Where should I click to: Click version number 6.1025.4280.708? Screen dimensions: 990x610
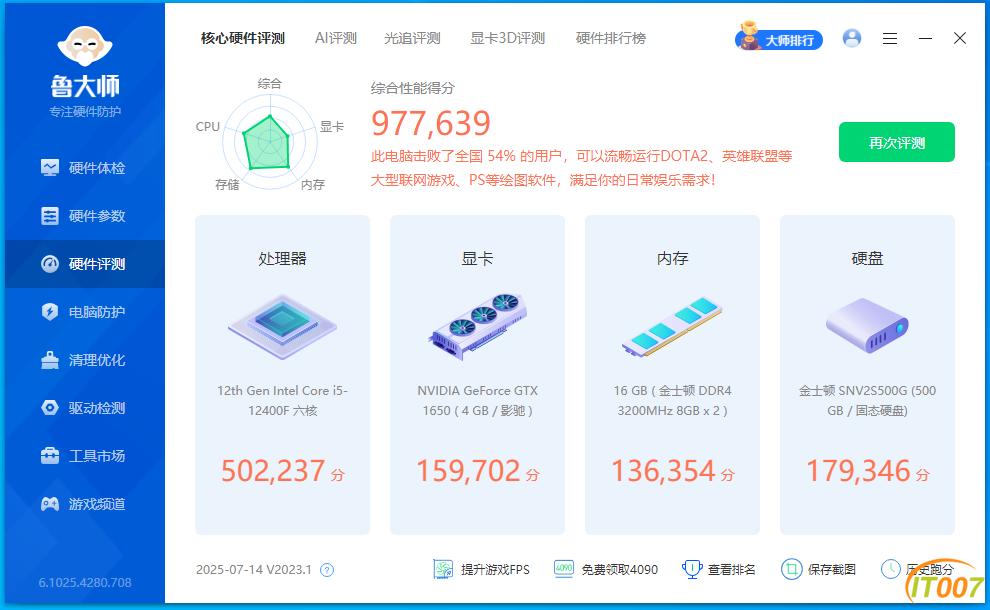point(85,582)
